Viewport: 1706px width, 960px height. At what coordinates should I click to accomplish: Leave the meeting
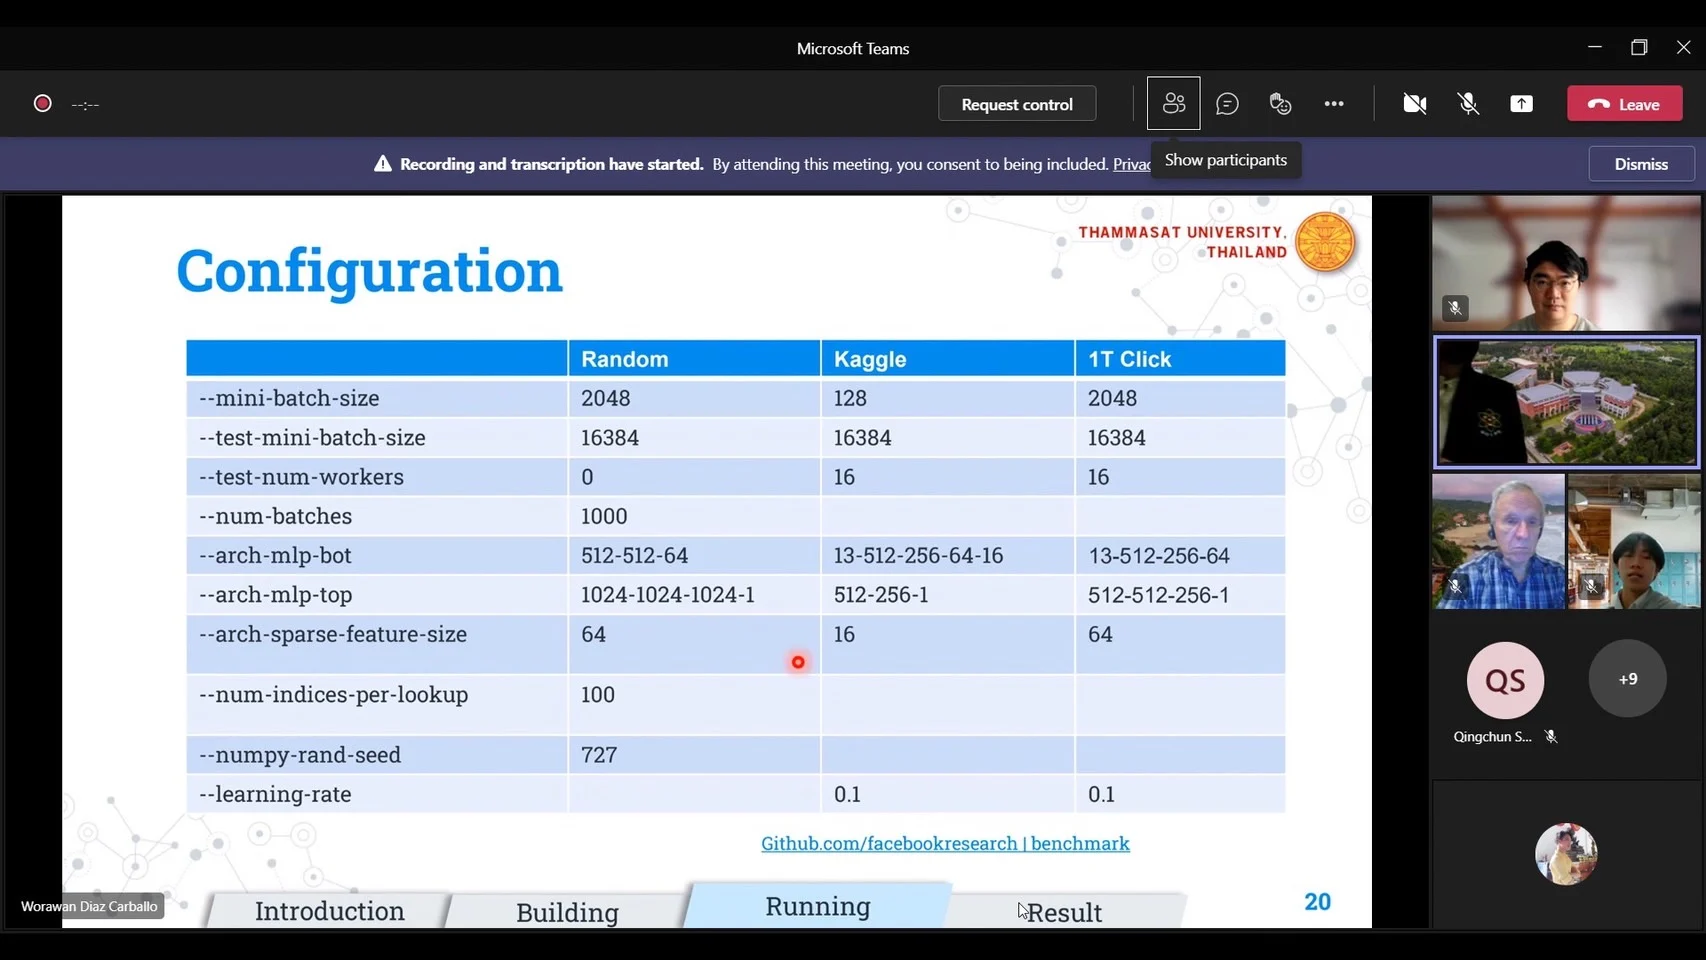(x=1624, y=104)
